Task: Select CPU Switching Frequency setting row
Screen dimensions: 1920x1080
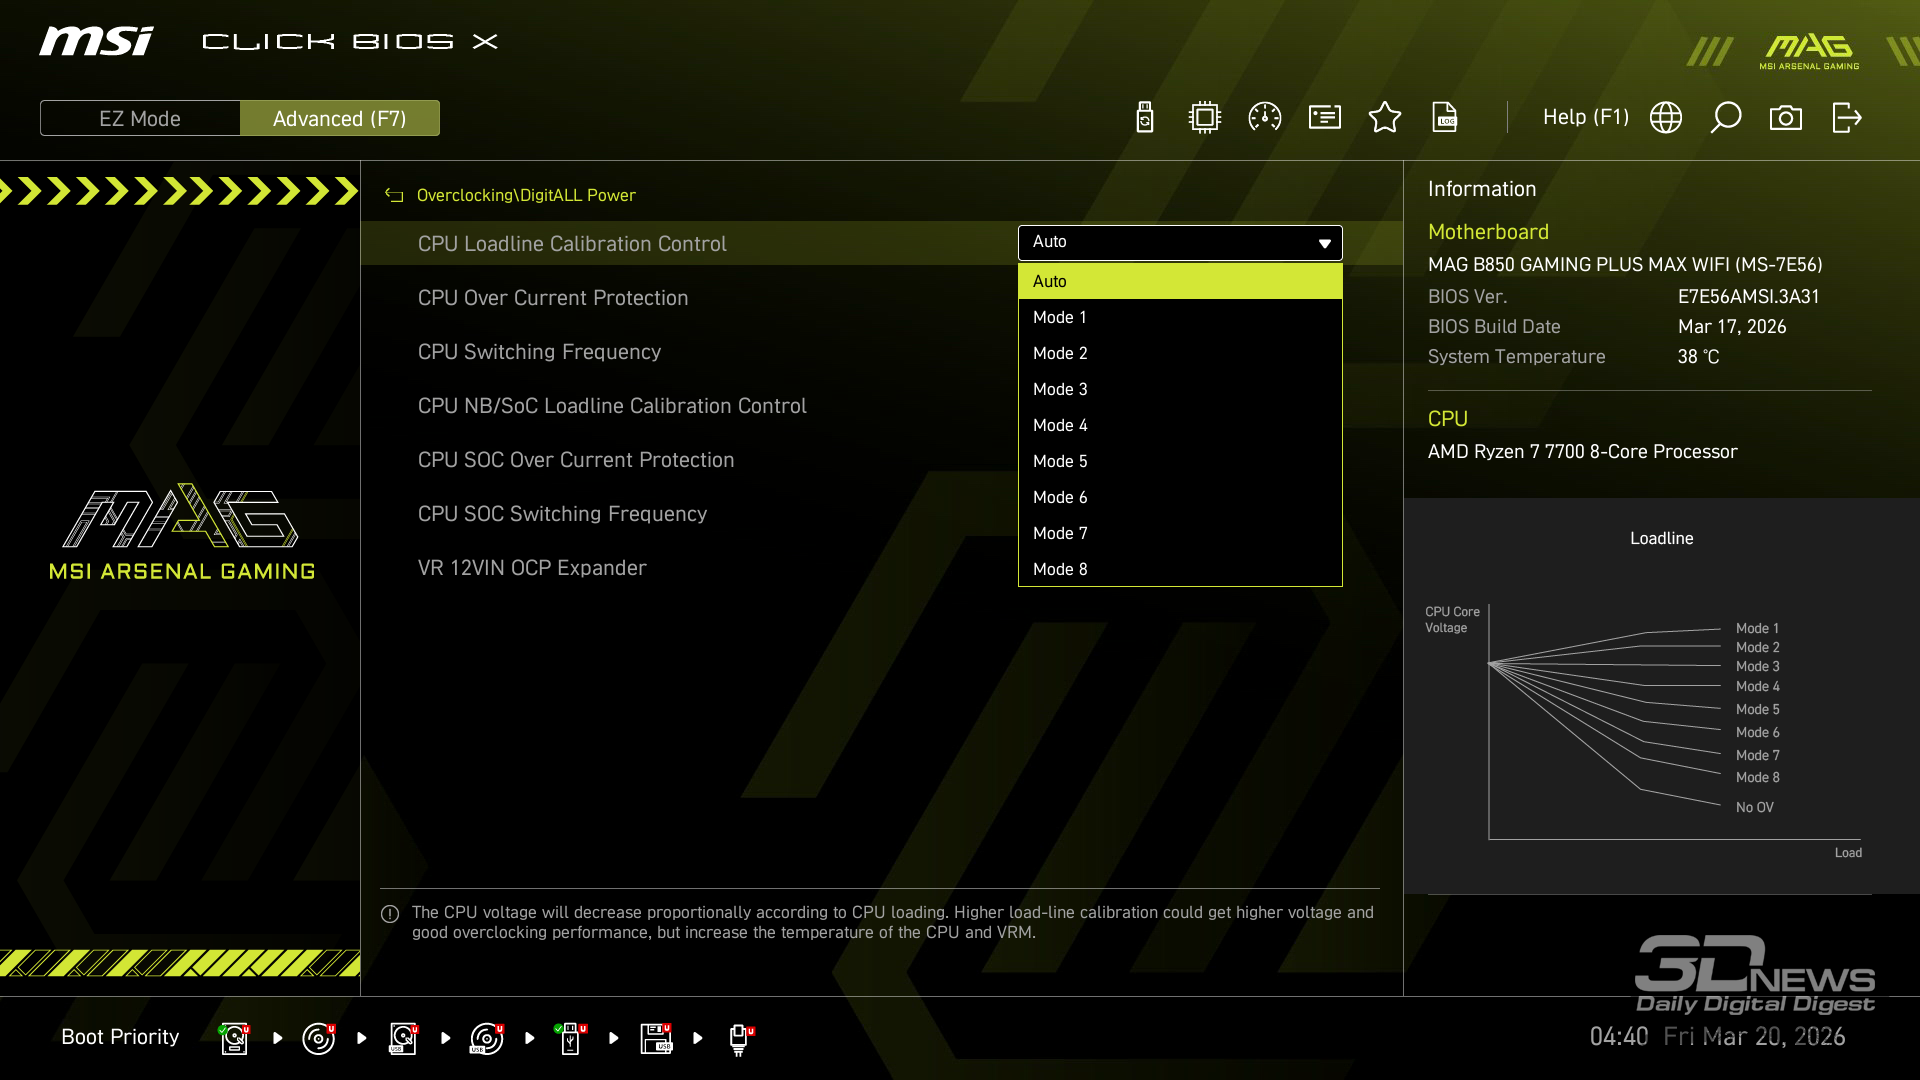Action: coord(539,352)
